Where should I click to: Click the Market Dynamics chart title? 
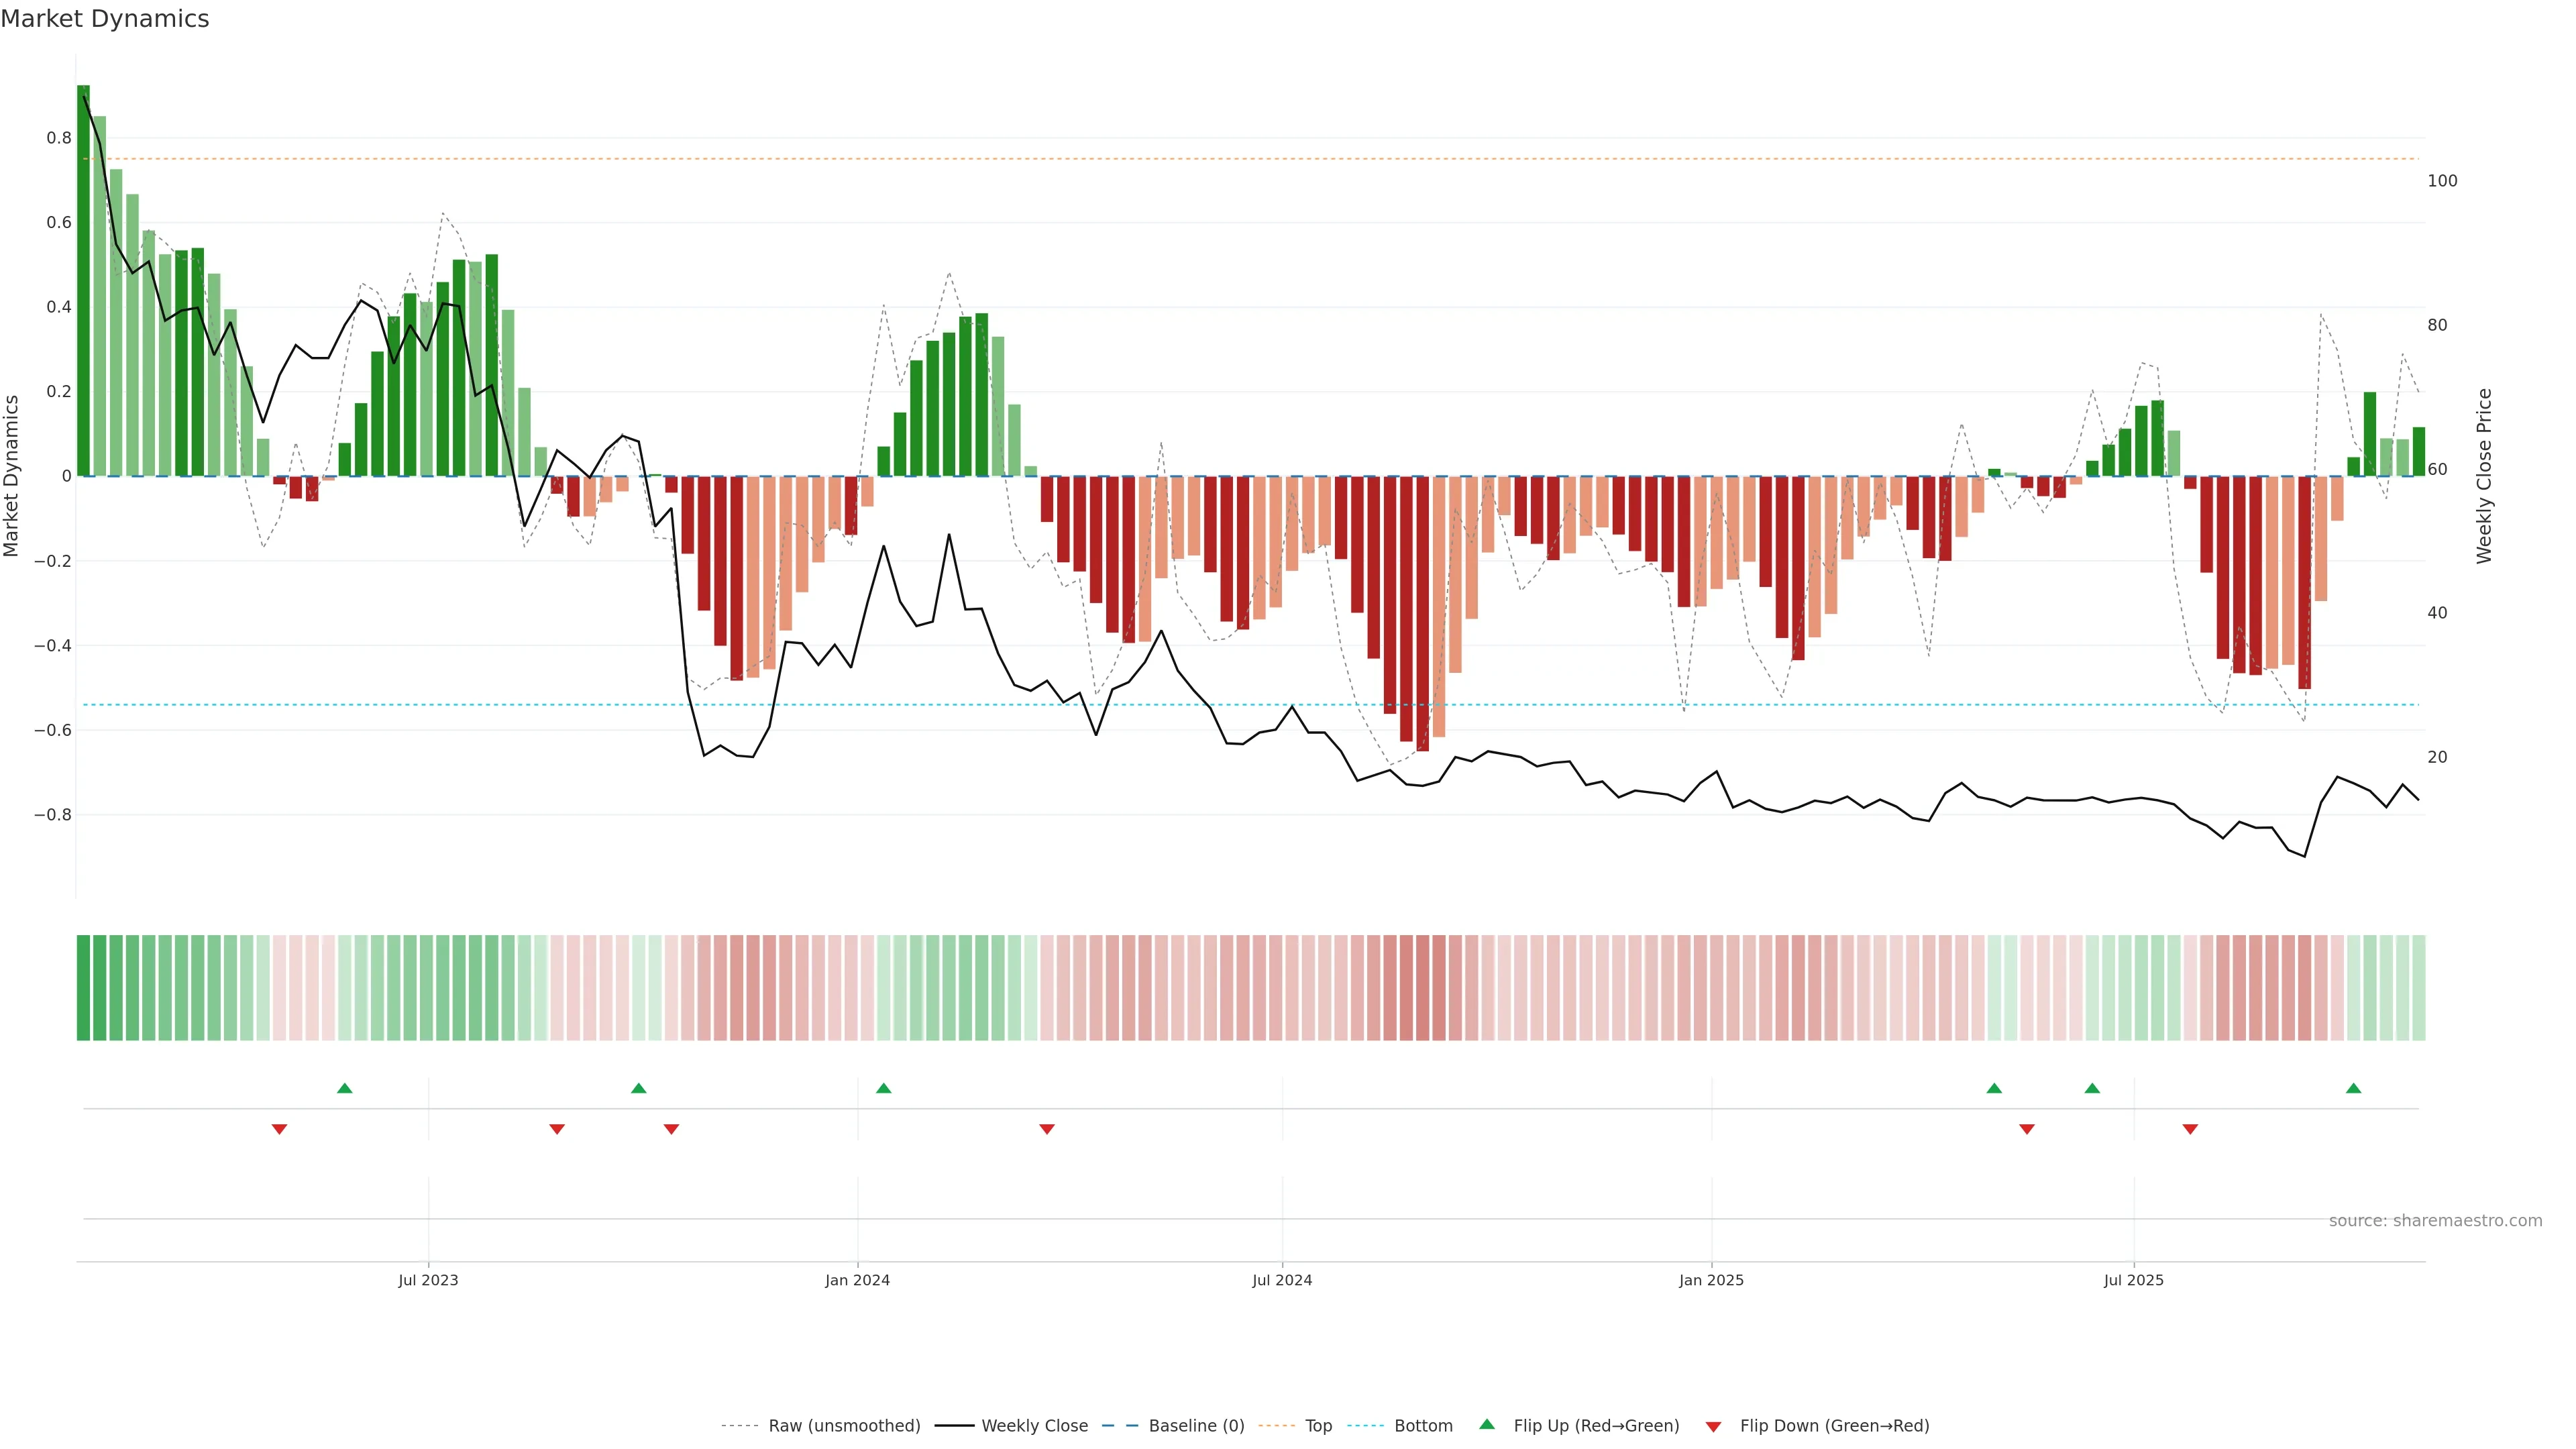pyautogui.click(x=105, y=19)
